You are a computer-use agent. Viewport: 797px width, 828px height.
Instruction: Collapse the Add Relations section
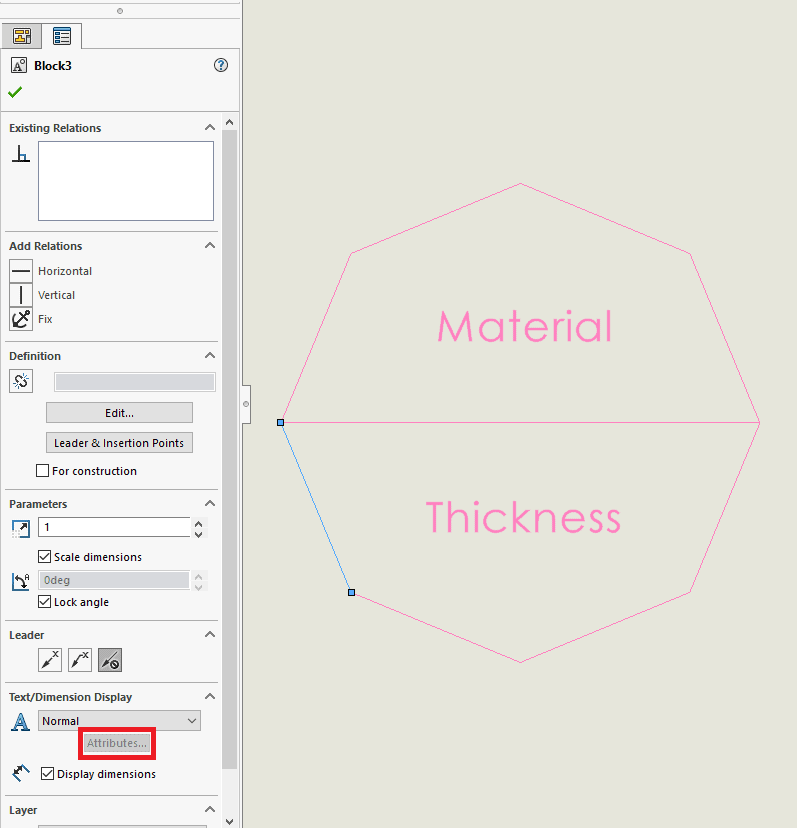pos(210,246)
